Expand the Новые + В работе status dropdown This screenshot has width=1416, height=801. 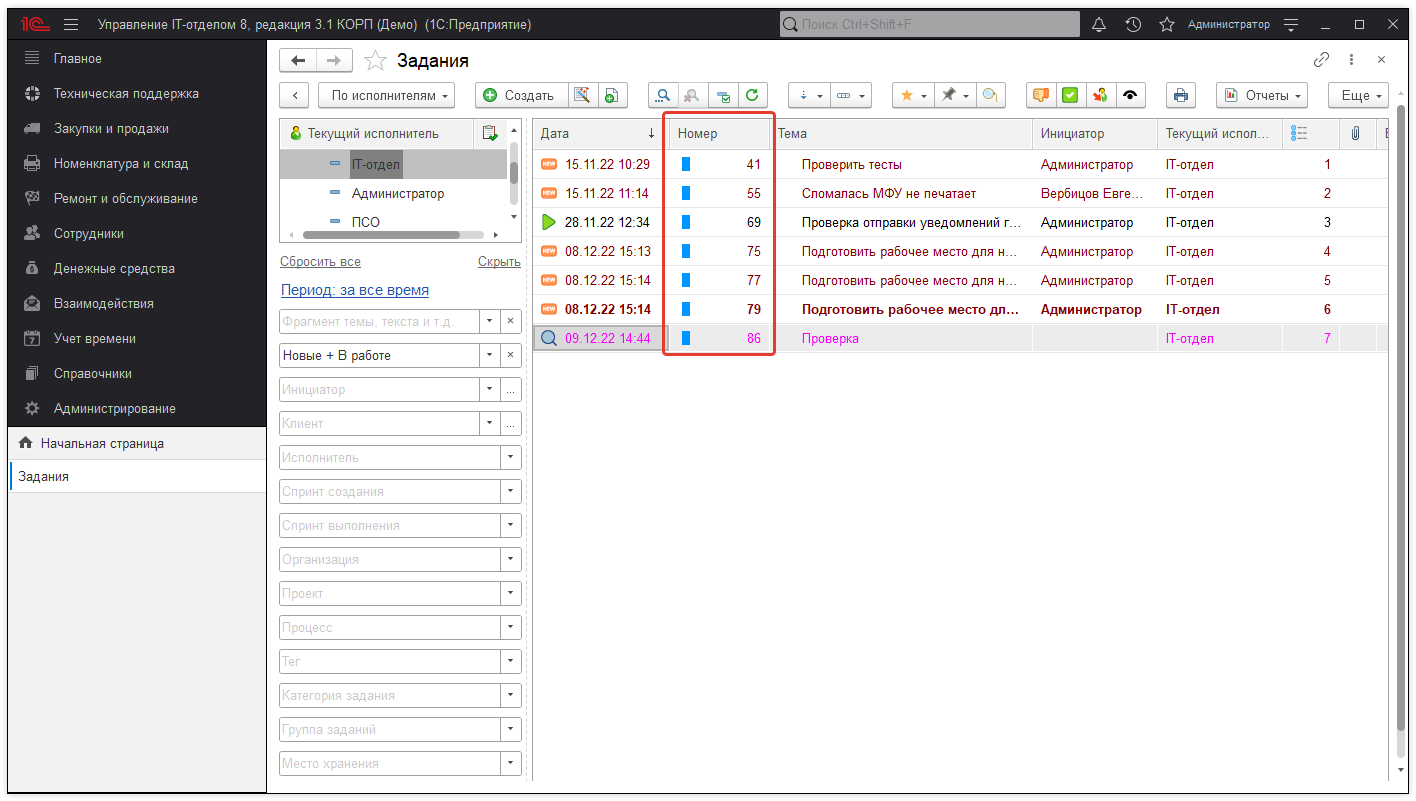click(x=490, y=356)
